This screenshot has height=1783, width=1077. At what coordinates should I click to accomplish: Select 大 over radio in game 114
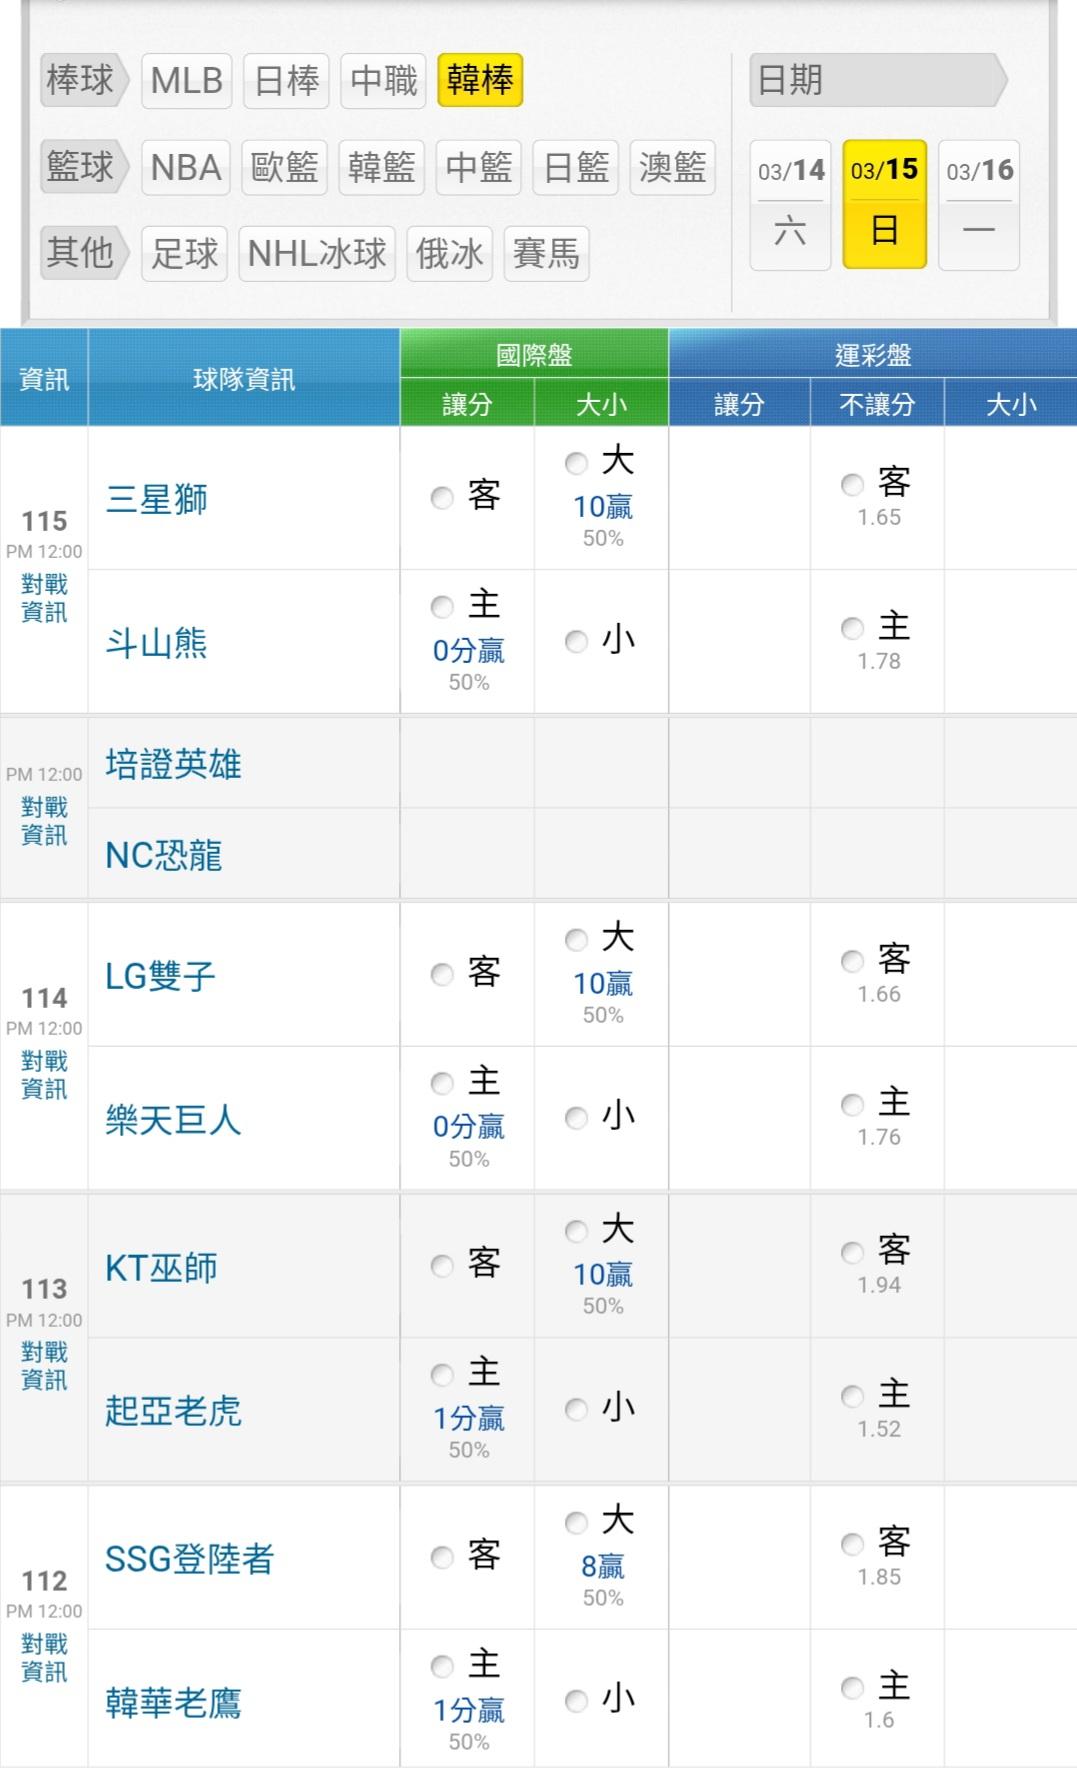(576, 940)
